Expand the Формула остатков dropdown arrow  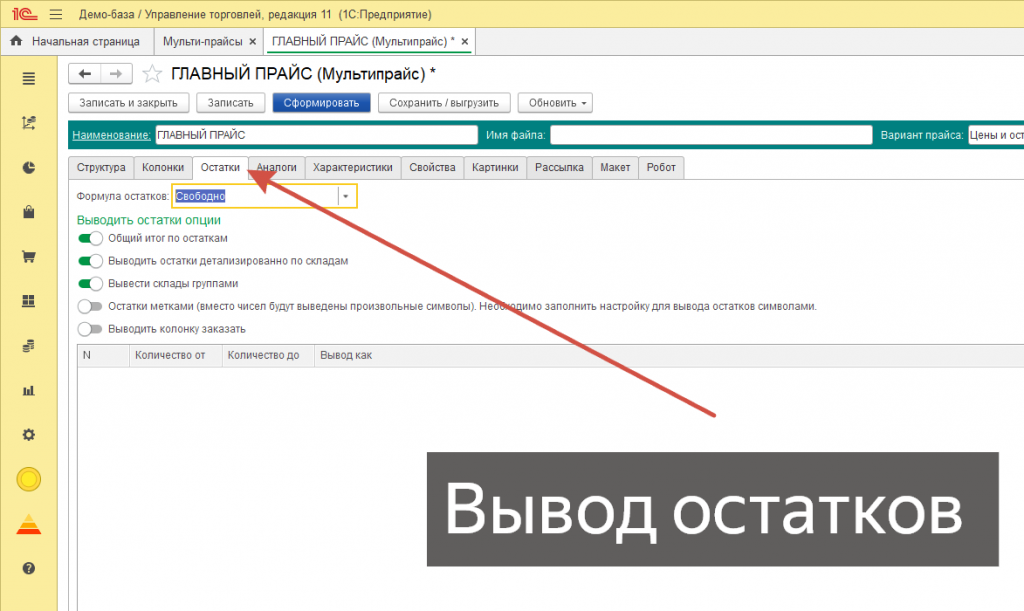click(x=346, y=196)
